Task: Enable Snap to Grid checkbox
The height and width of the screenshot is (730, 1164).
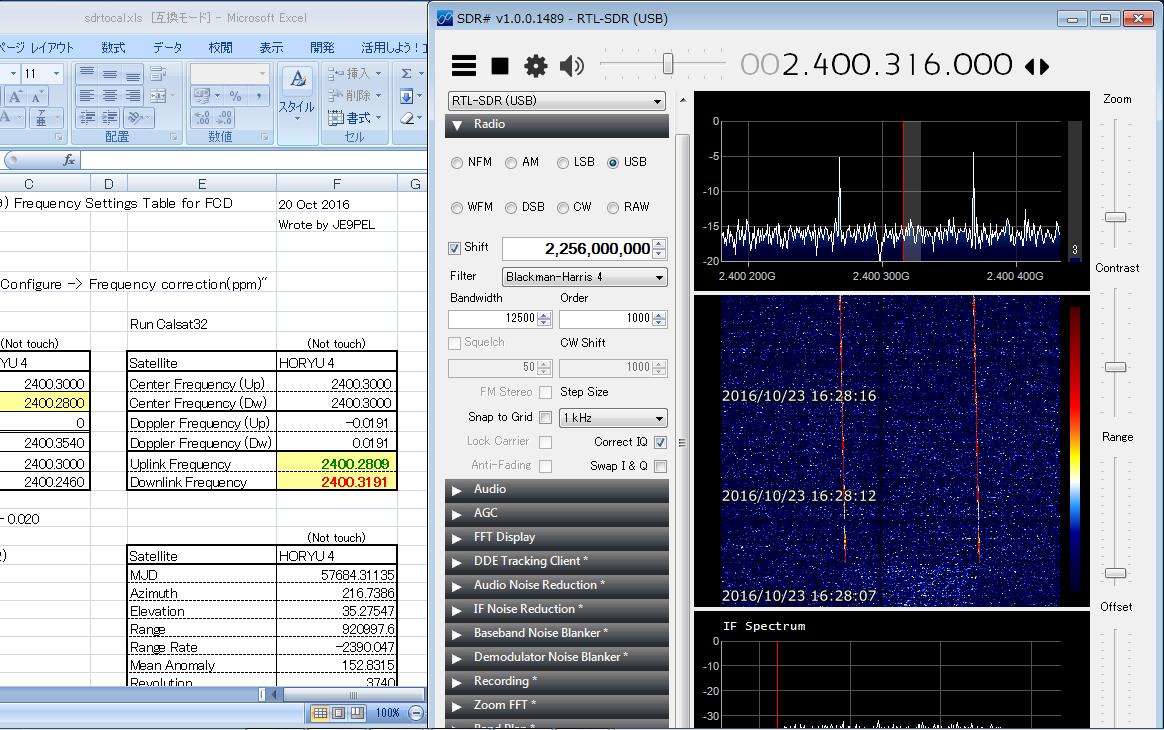Action: [x=546, y=417]
